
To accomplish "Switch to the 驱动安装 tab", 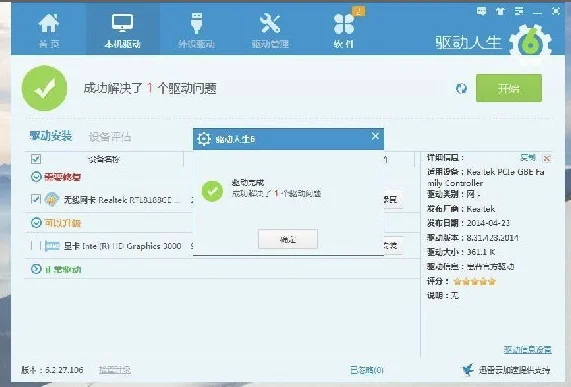I will 50,136.
